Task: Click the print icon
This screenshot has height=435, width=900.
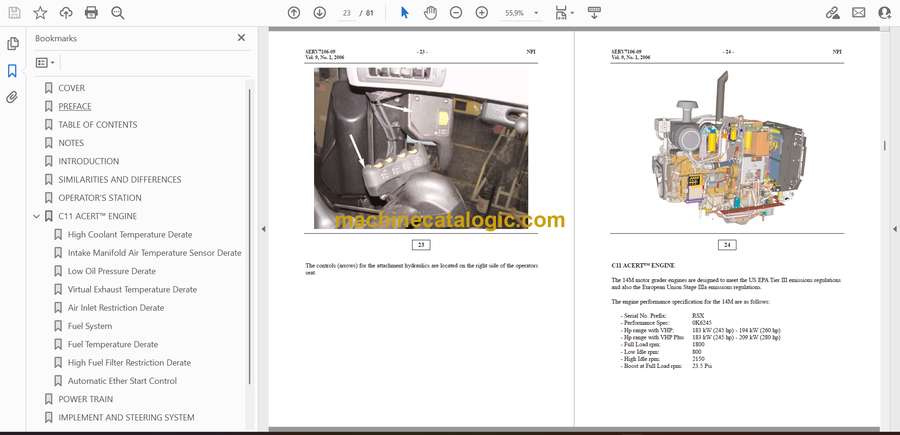Action: tap(92, 13)
